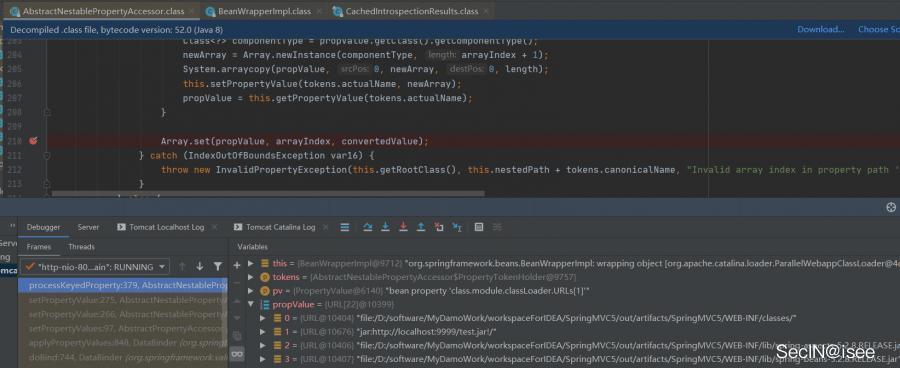900x368 pixels.
Task: Click the Show Watches glasses icon
Action: click(x=236, y=354)
